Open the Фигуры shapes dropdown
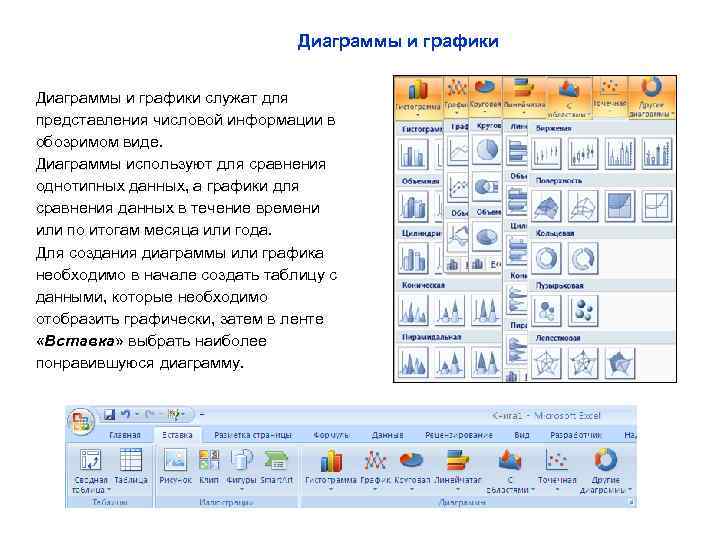The image size is (720, 540). pos(241,468)
